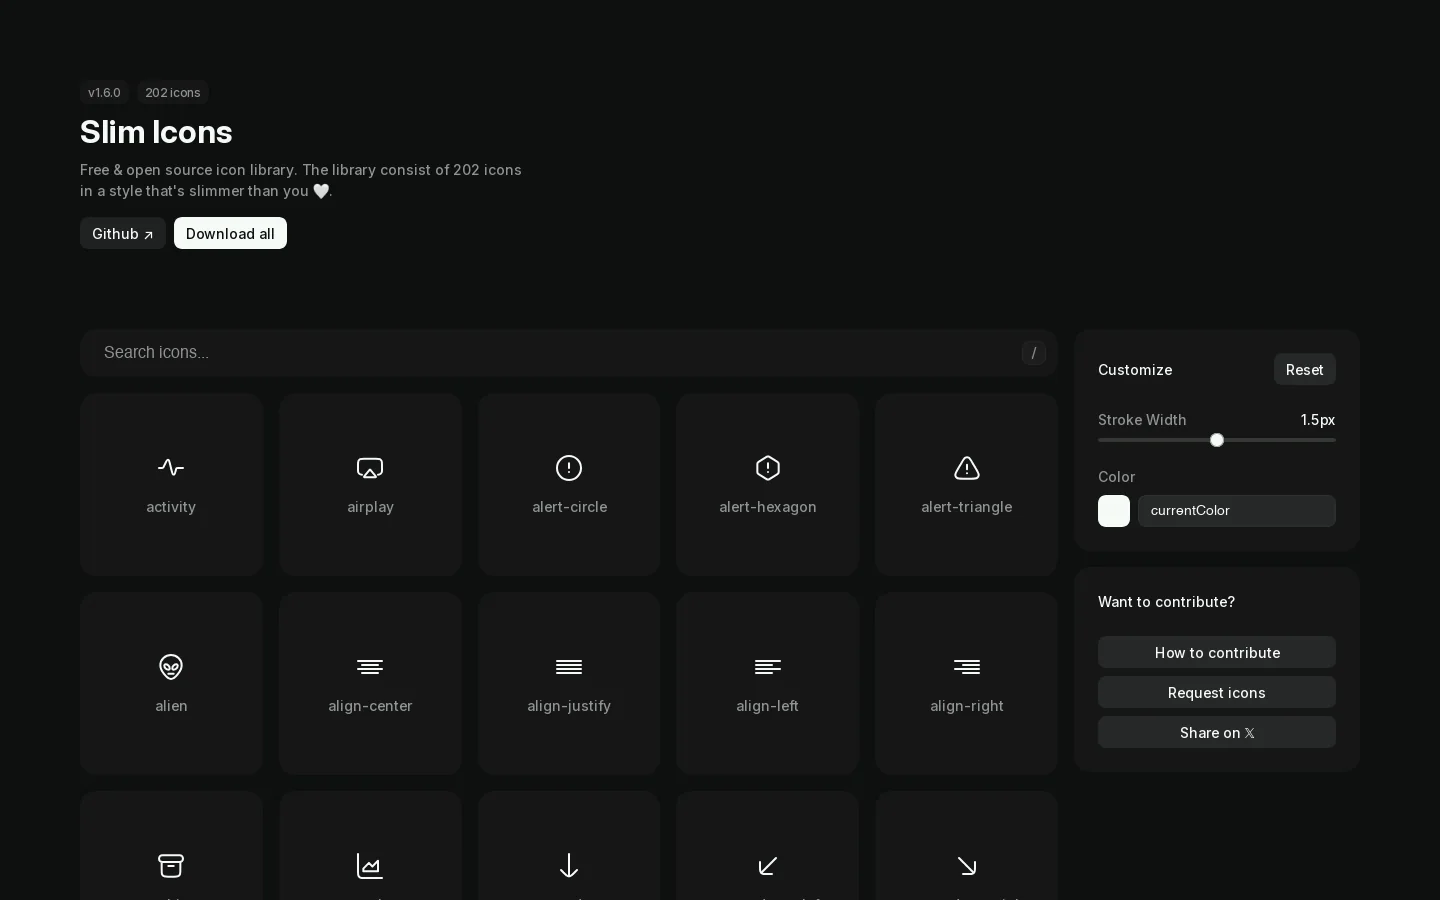Click the slash shortcut hint in search
This screenshot has width=1440, height=900.
tap(1034, 353)
